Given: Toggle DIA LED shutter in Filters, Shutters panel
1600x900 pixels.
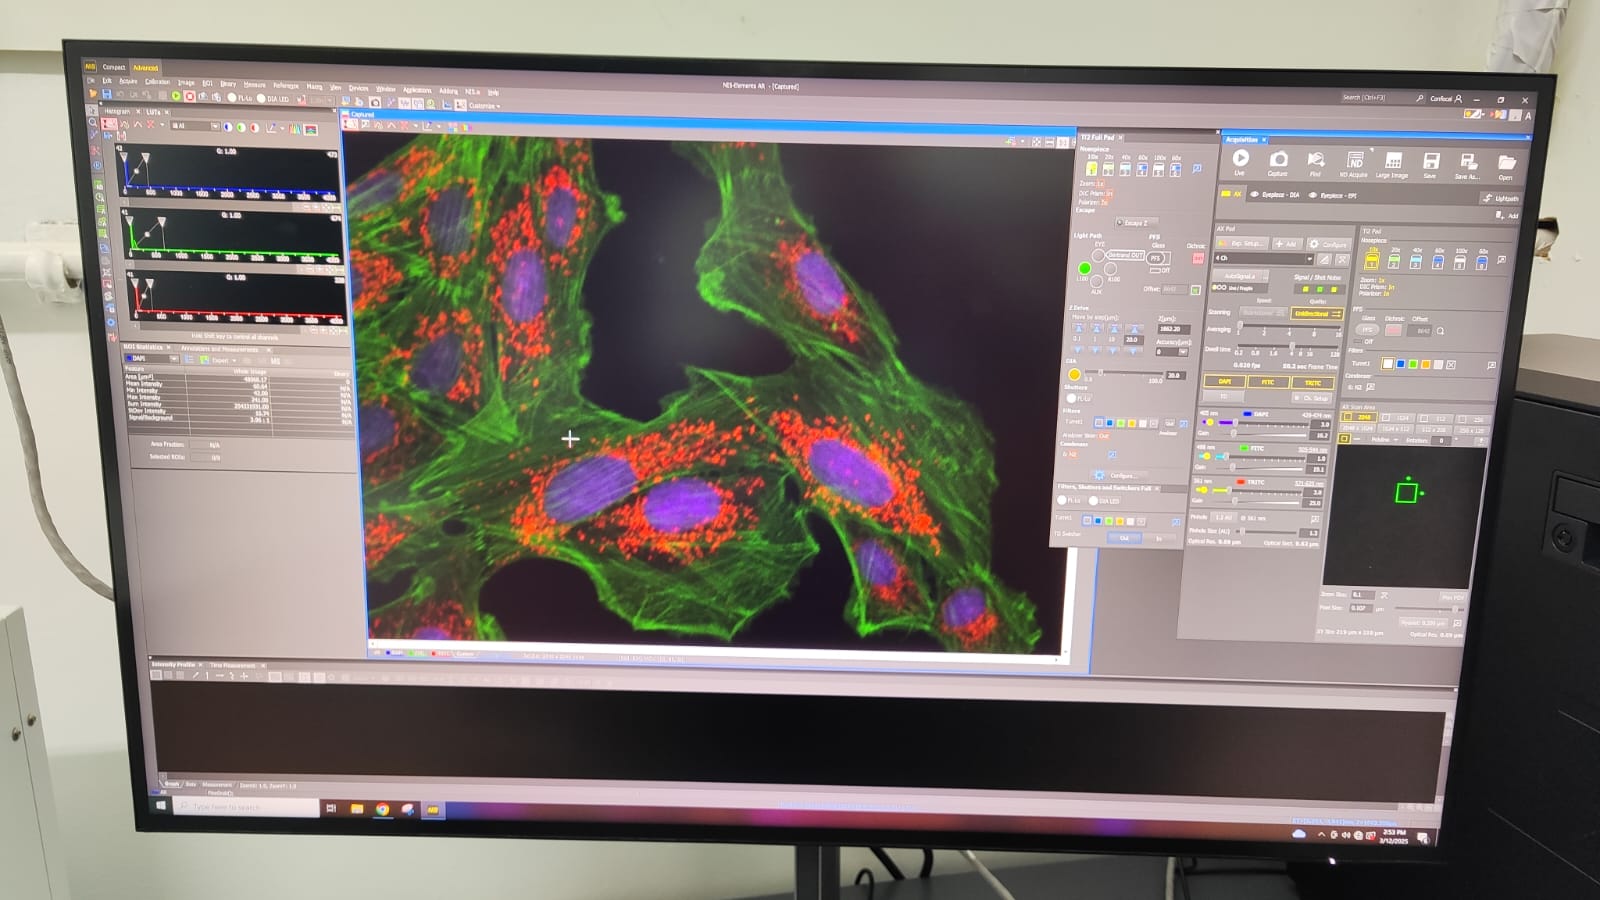Looking at the screenshot, I should click(1103, 501).
